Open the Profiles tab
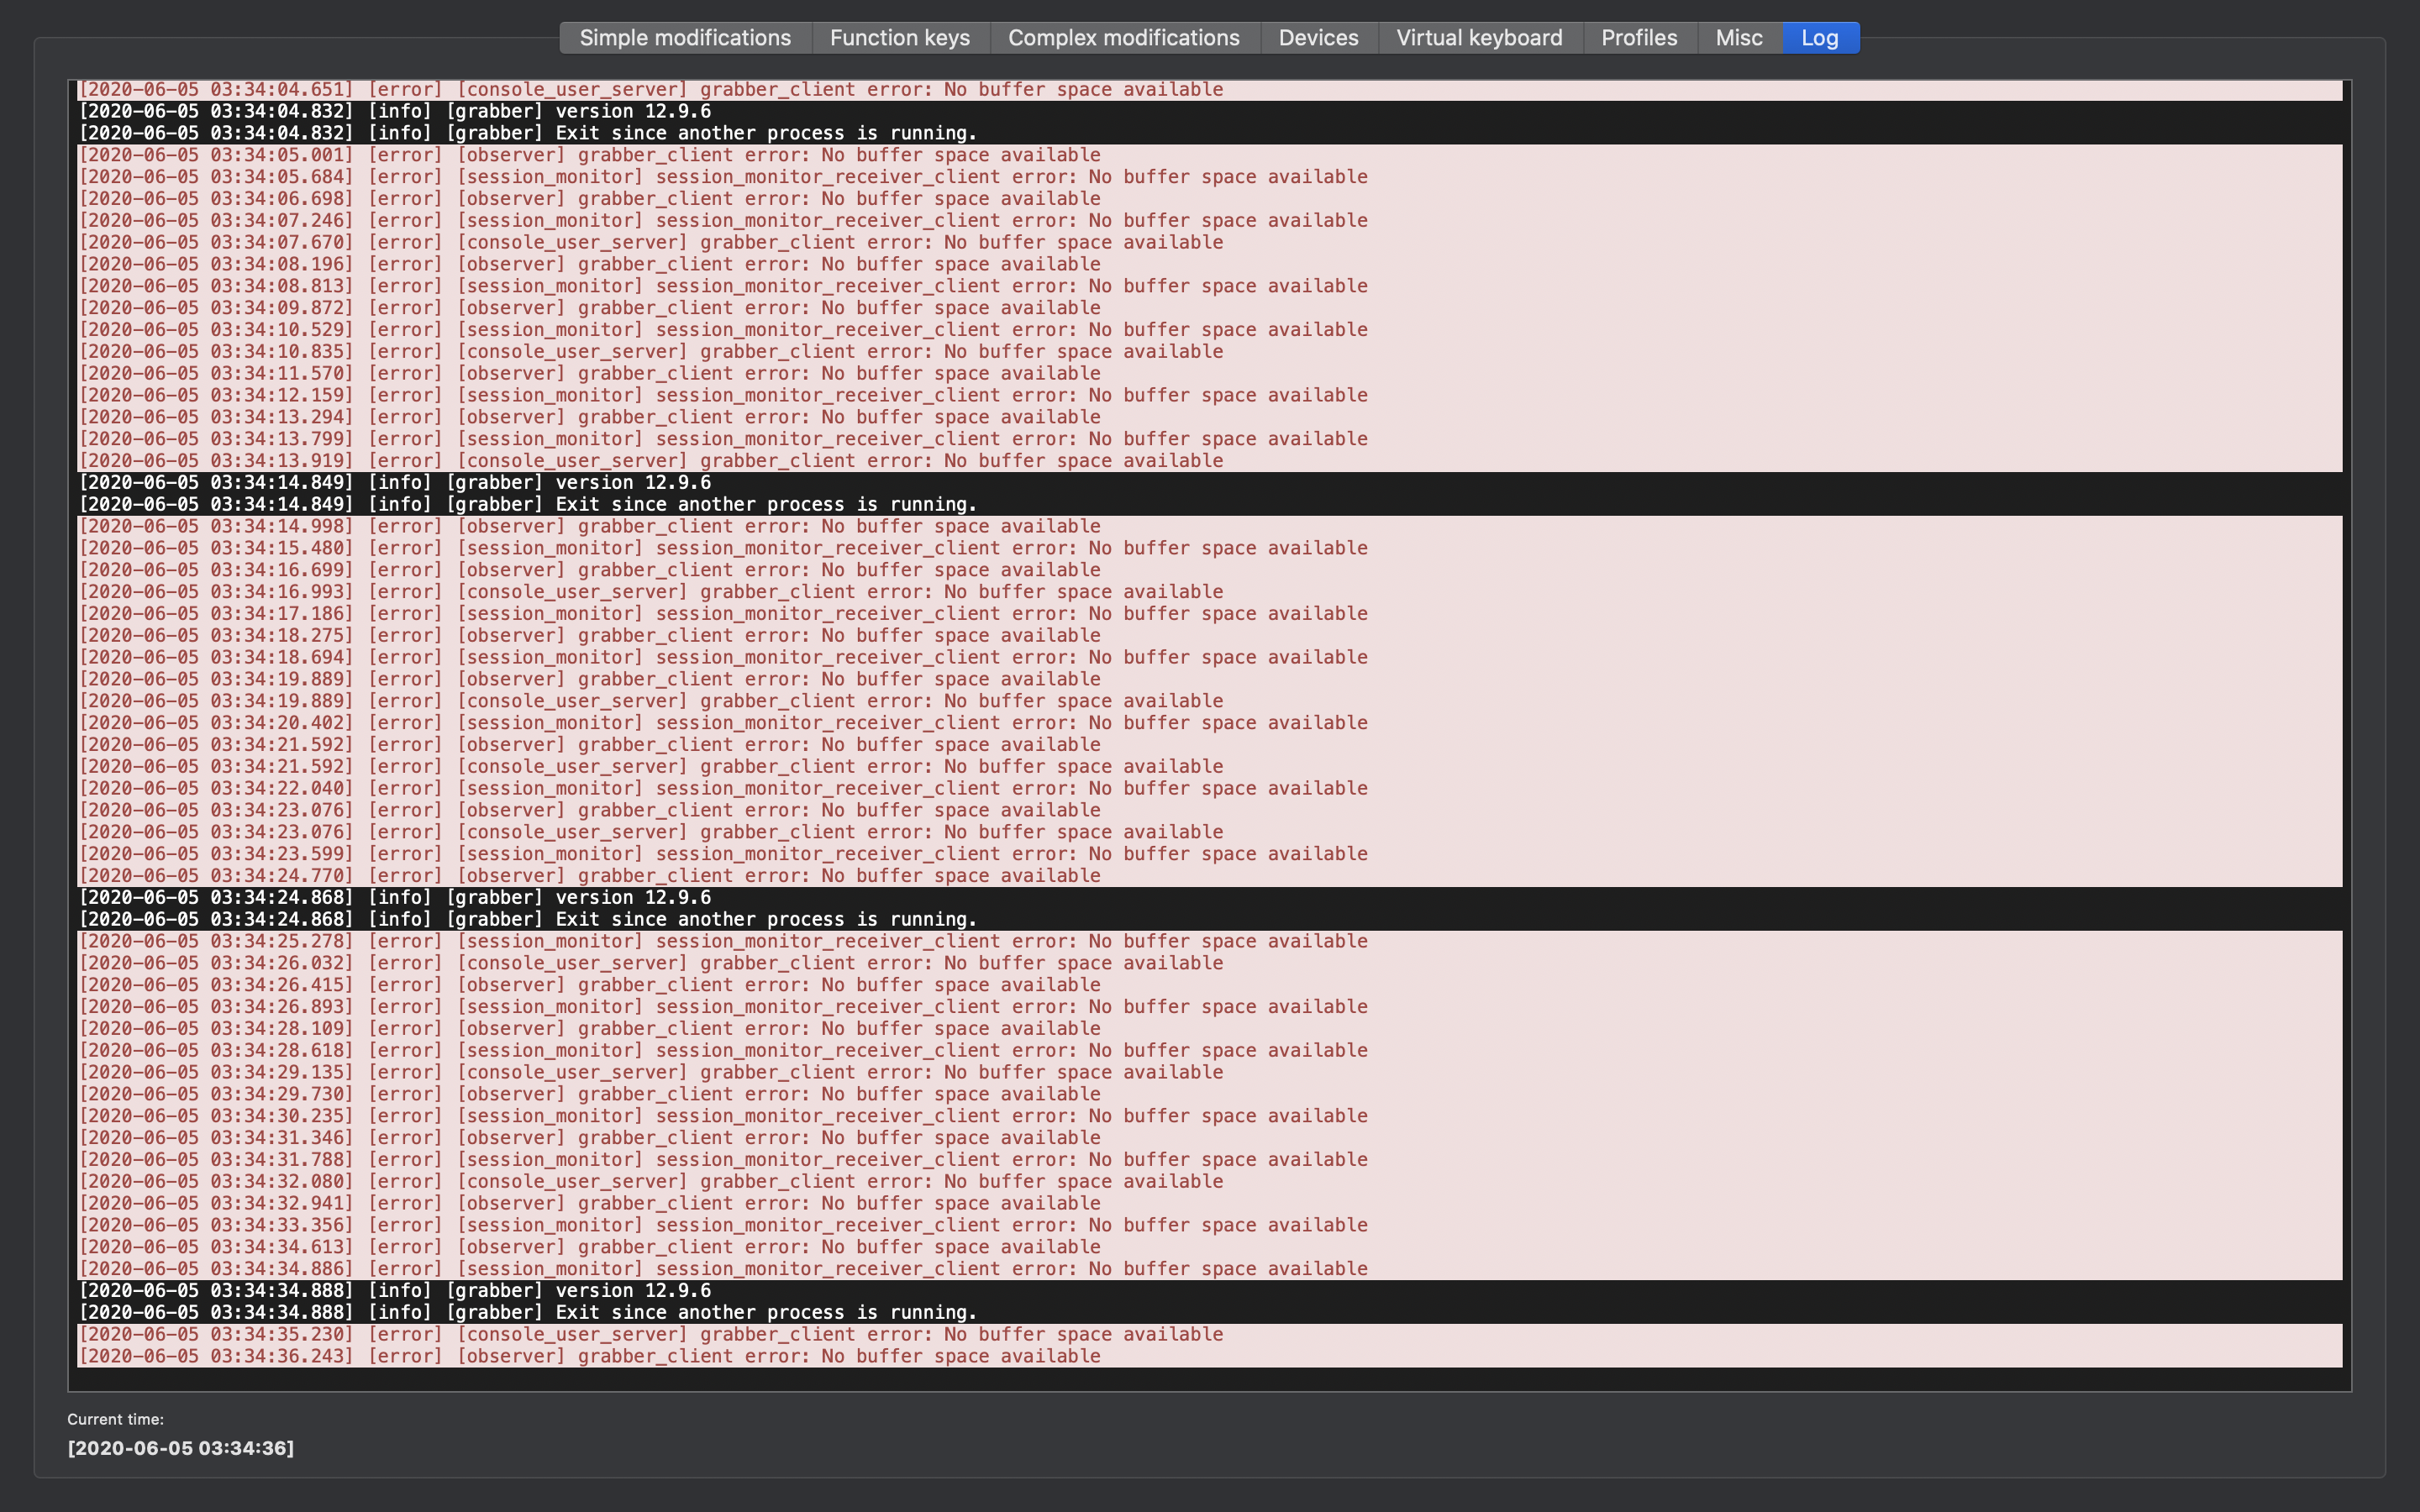Image resolution: width=2420 pixels, height=1512 pixels. (1638, 38)
